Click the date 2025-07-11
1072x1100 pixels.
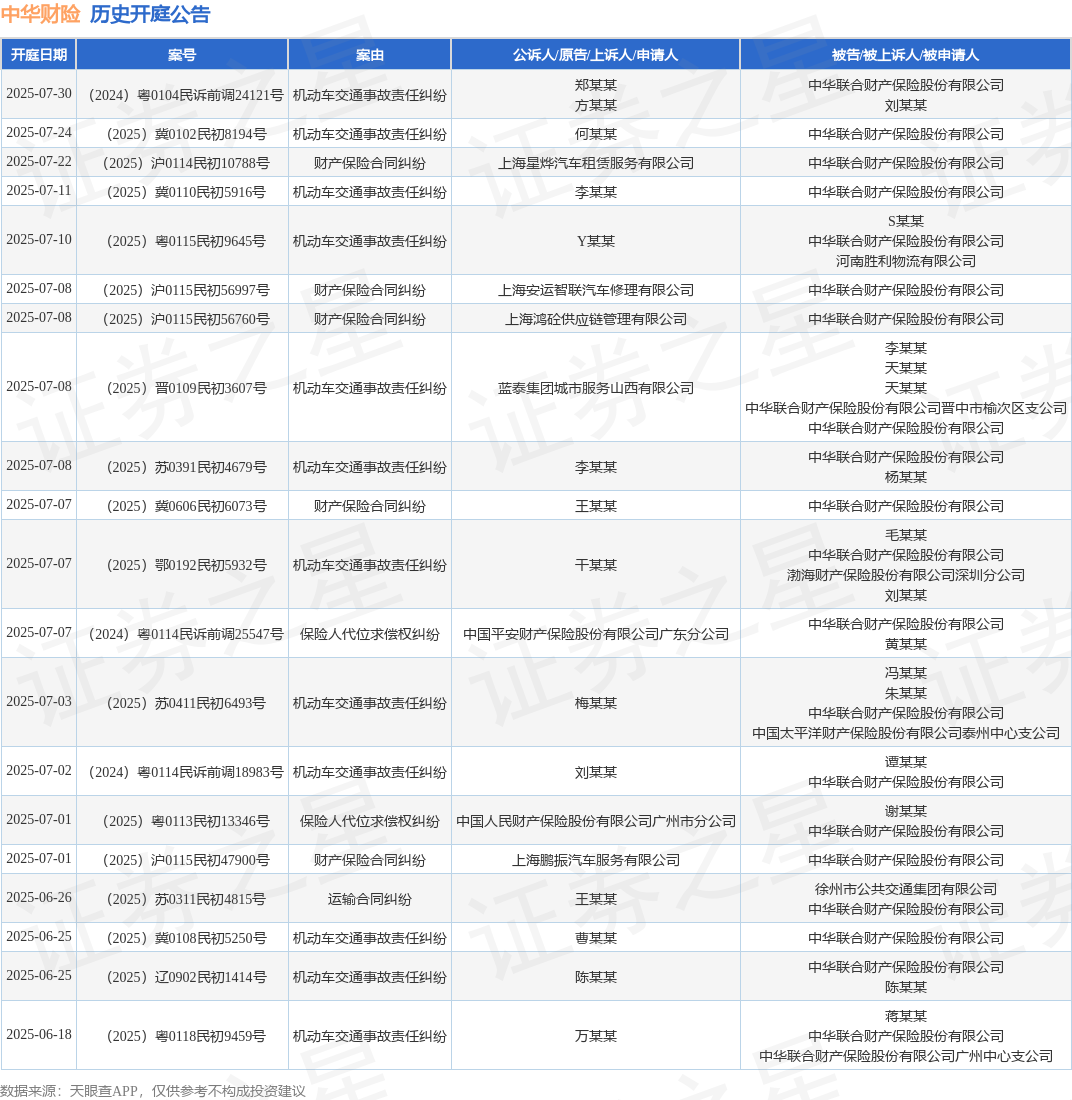click(x=39, y=190)
